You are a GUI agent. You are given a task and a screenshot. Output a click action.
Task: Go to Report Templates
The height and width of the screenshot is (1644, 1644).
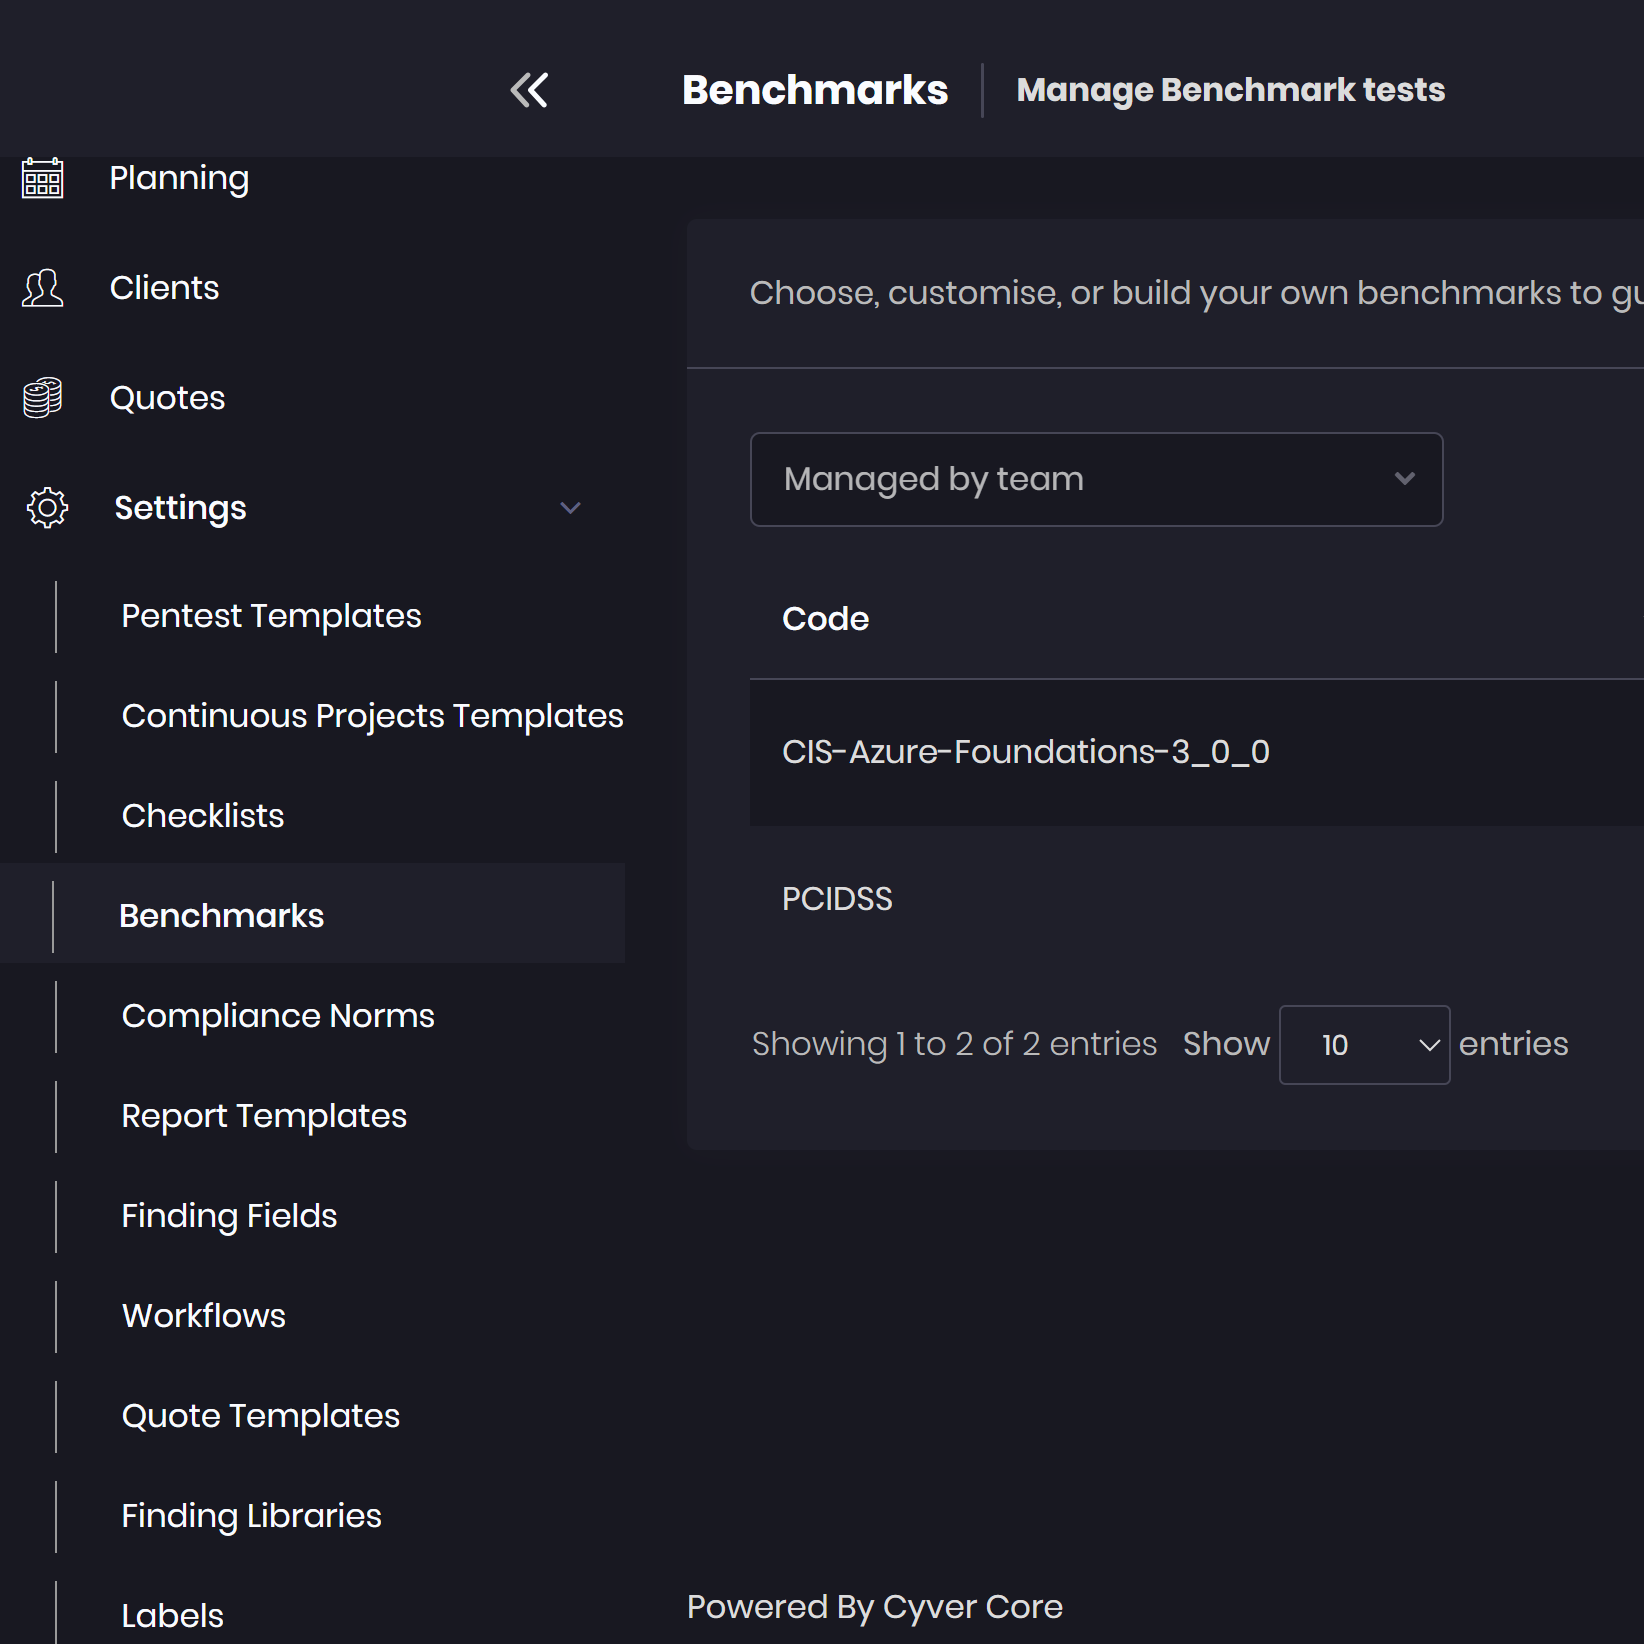[264, 1116]
